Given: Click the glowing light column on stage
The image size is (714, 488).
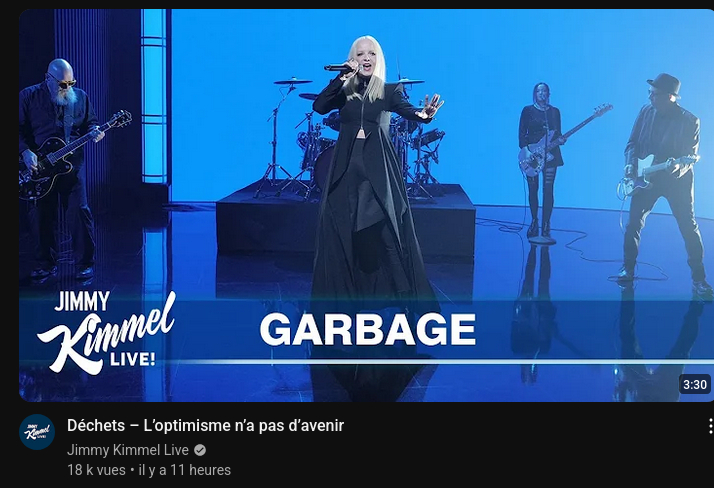Looking at the screenshot, I should 155,96.
